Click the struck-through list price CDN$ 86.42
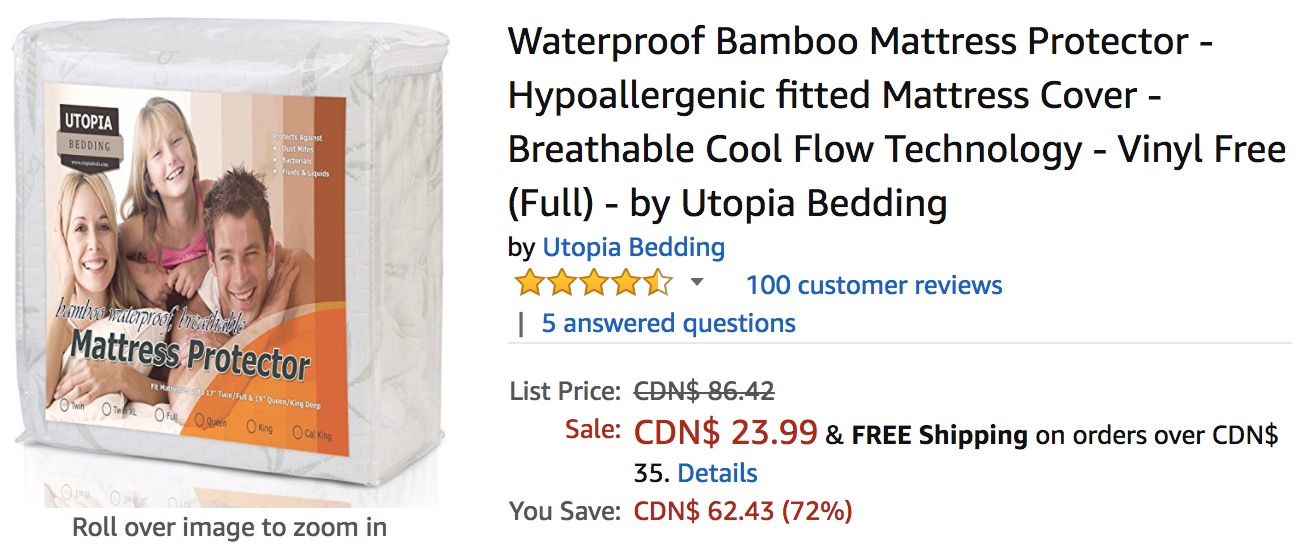Viewport: 1302px width, 552px height. pos(704,390)
